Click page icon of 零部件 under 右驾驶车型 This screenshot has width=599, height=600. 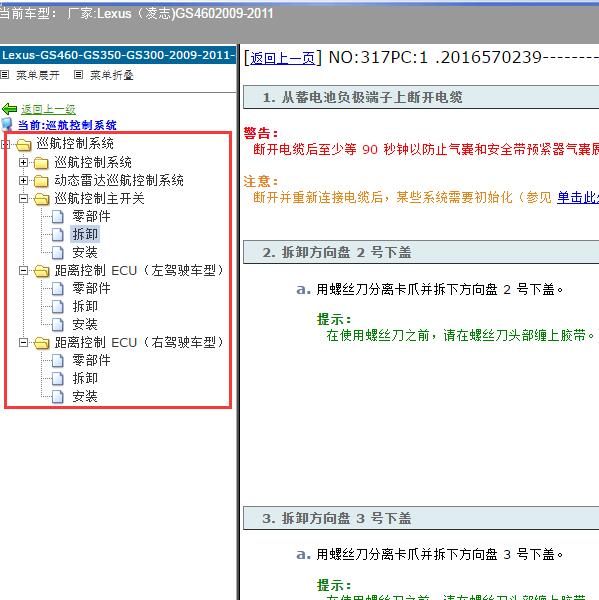tap(58, 360)
